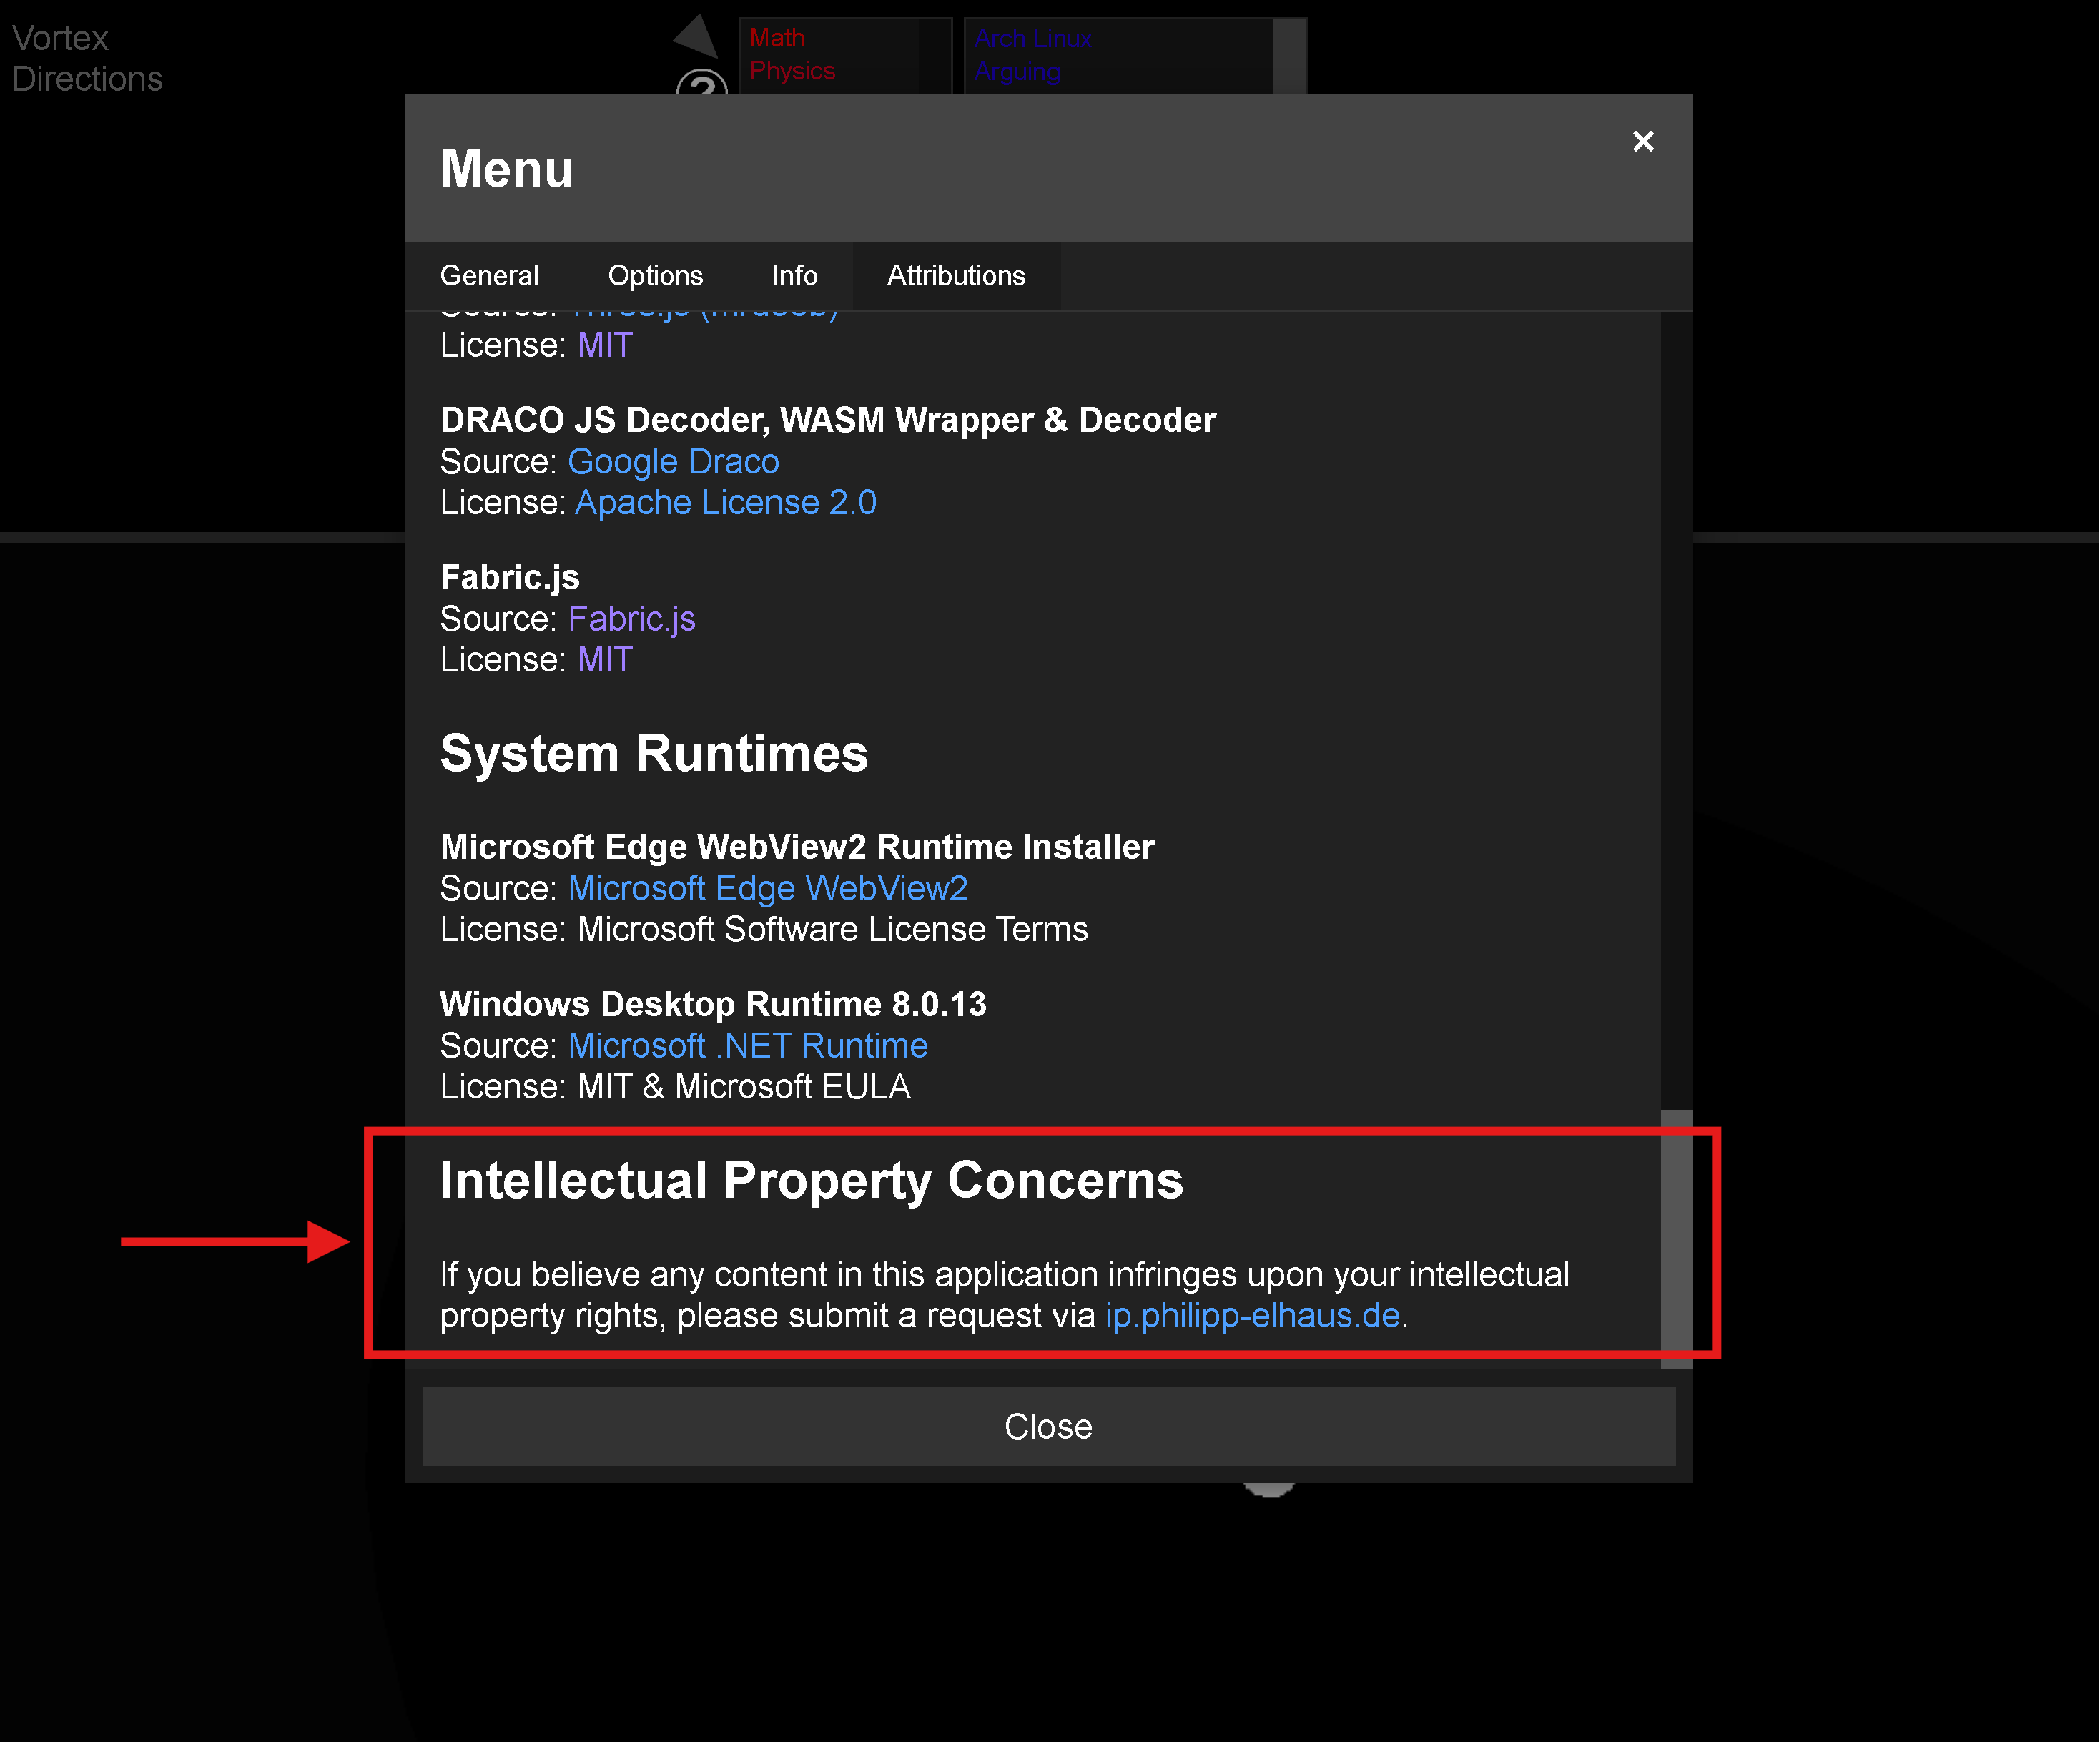2100x1742 pixels.
Task: Select the Arguing entry in background panel
Action: pyautogui.click(x=1017, y=72)
